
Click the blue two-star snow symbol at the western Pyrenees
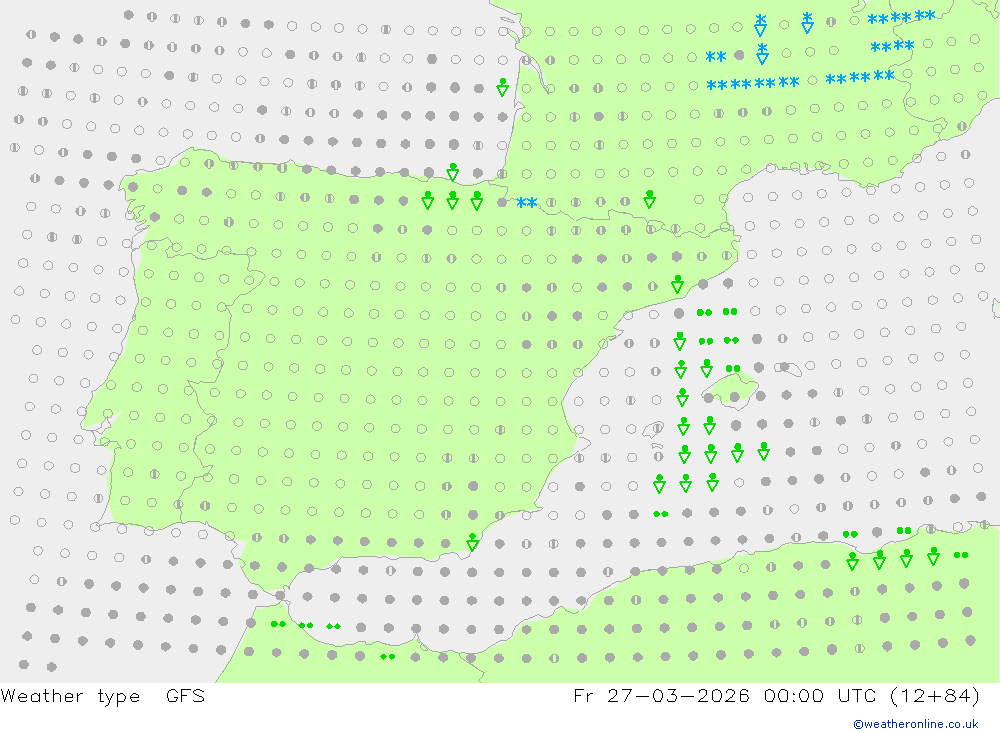click(x=527, y=203)
